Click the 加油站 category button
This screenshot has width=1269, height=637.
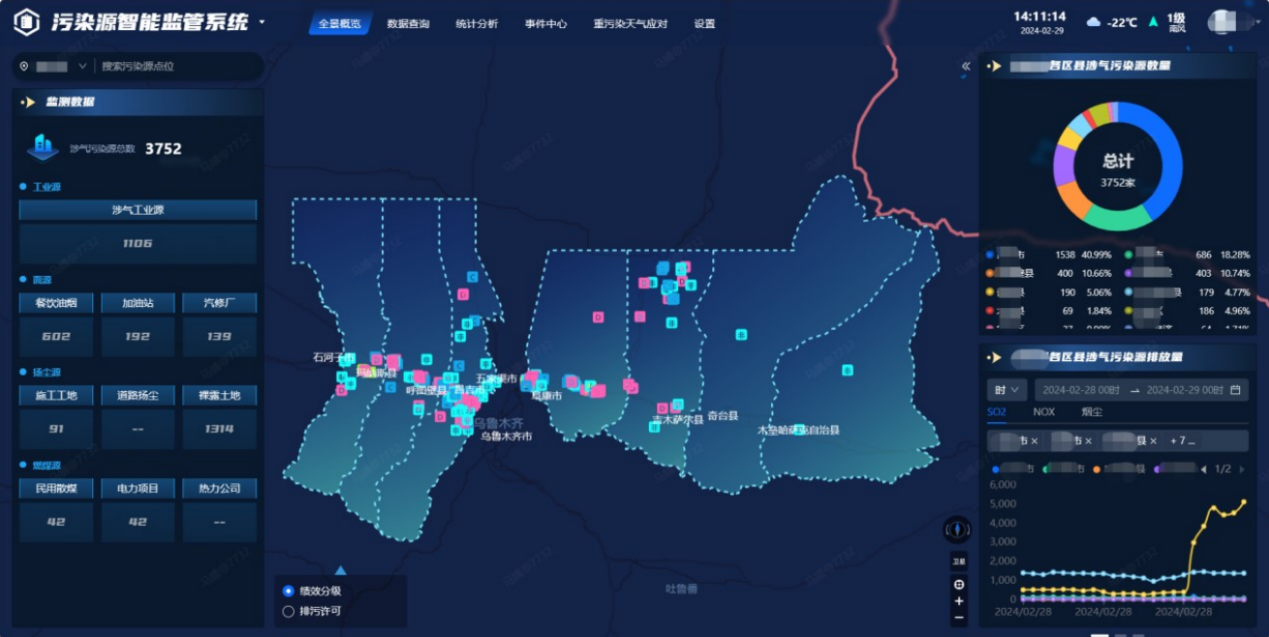138,303
